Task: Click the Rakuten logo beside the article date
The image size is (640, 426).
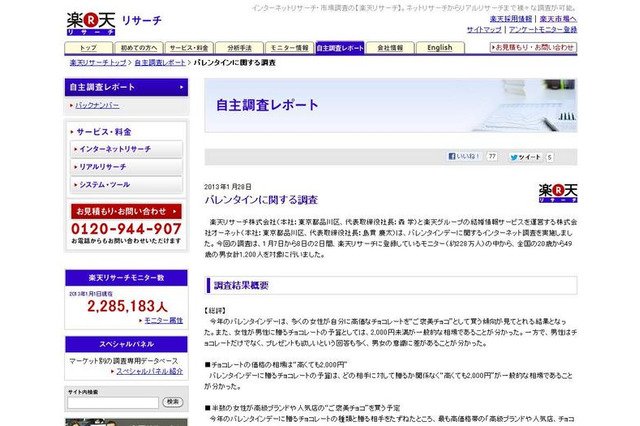Action: [558, 193]
